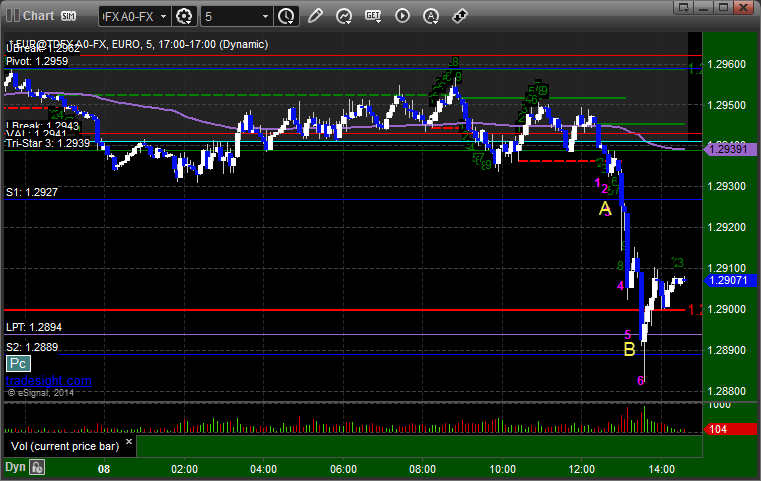Click the 10:00 time axis label
Screen dimensions: 761x481
pyautogui.click(x=502, y=469)
